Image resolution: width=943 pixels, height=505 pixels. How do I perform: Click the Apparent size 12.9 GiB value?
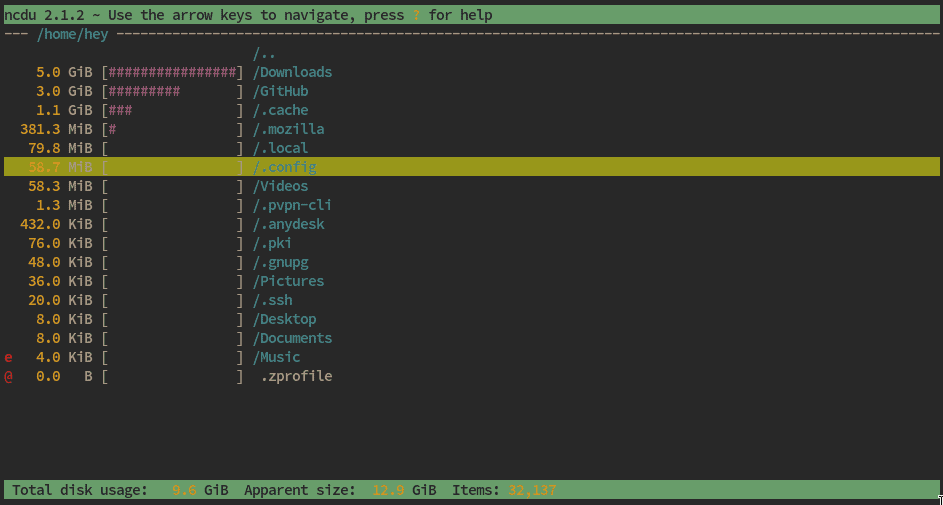[340, 491]
